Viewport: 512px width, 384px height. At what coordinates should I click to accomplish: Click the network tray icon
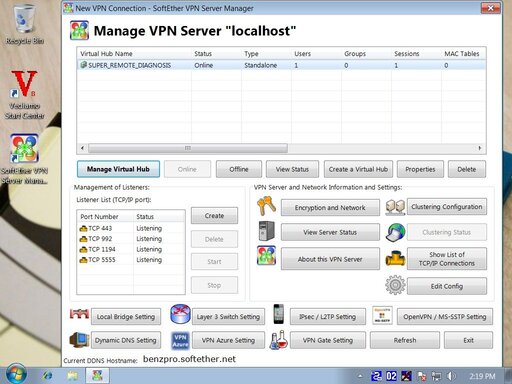pyautogui.click(x=436, y=376)
